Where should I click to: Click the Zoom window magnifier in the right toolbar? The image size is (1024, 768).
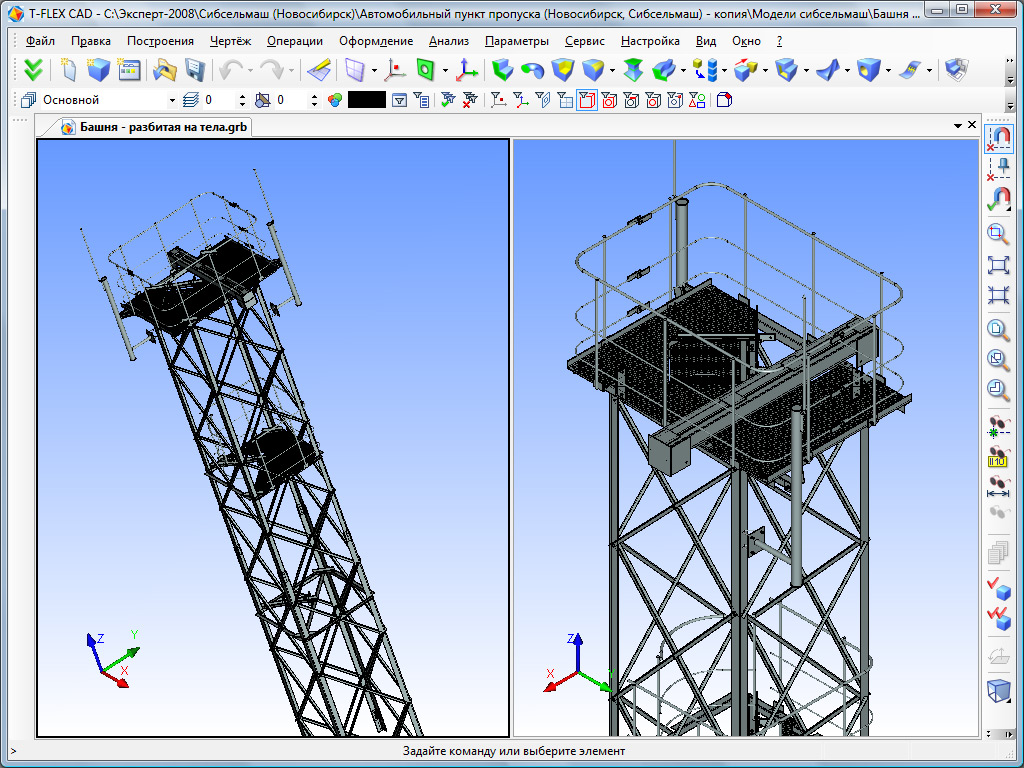point(997,234)
